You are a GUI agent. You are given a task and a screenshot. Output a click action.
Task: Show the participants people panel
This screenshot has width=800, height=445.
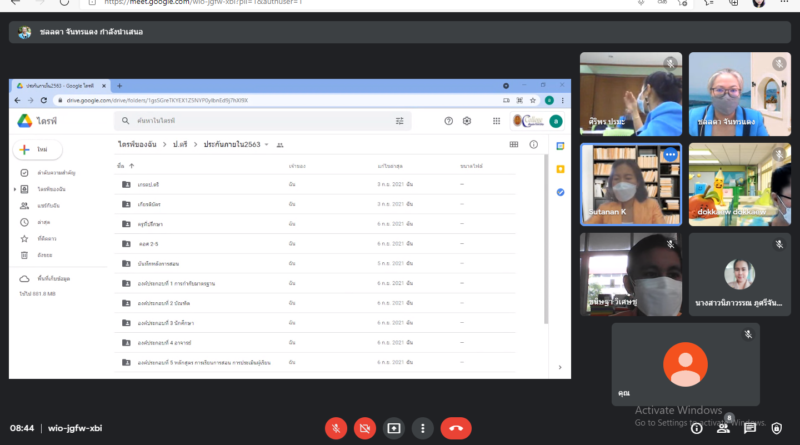click(x=723, y=428)
